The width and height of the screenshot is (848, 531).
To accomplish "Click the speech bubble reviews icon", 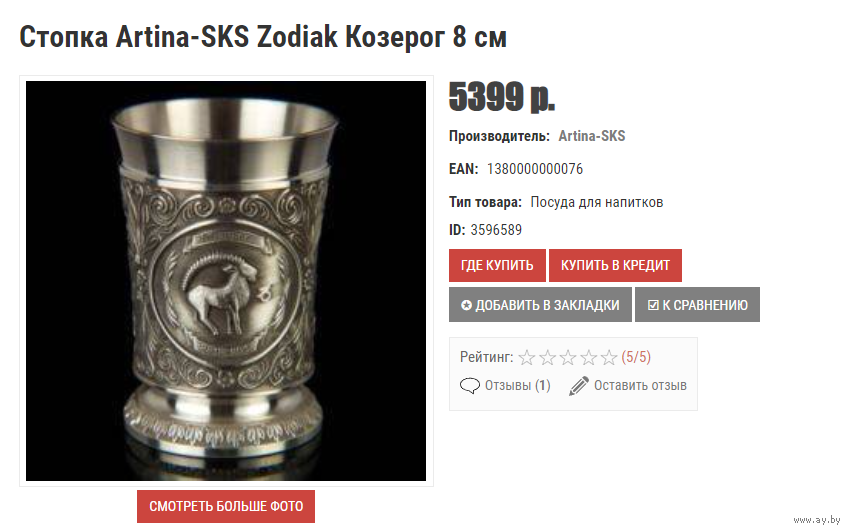I will (469, 386).
